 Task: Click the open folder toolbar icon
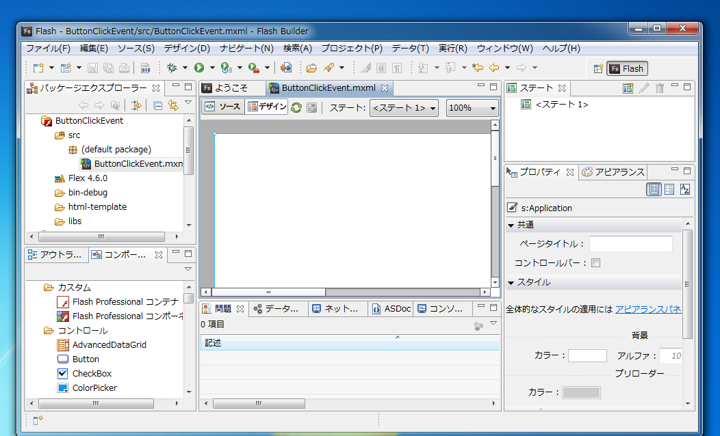click(x=312, y=68)
